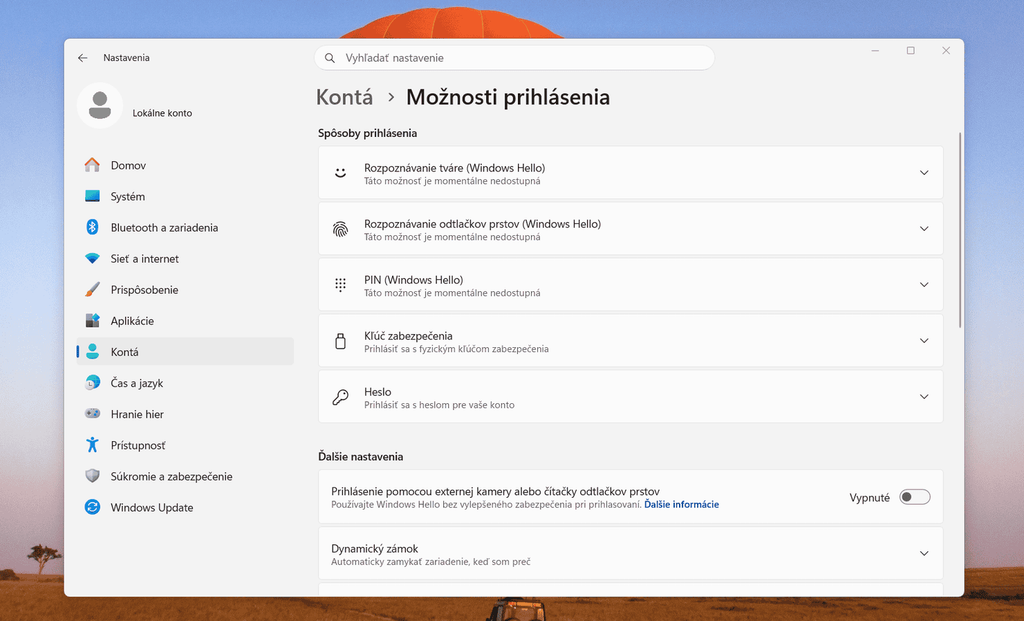
Task: Open Prispôsobenie via the paintbrush icon
Action: coord(92,289)
